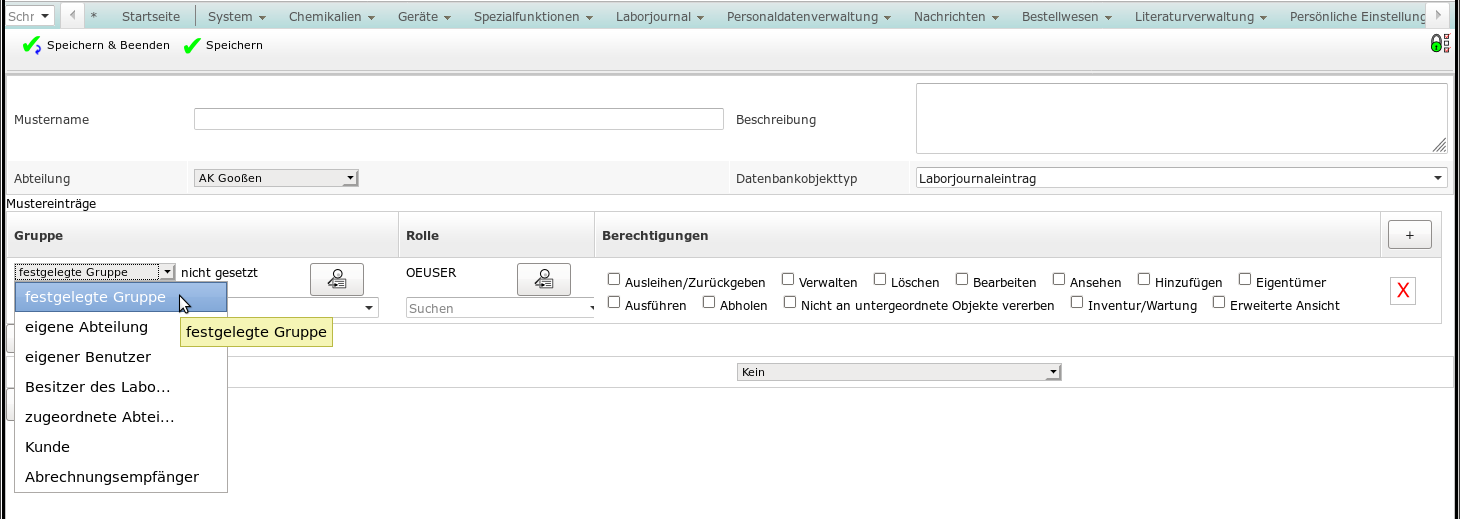Click the Beschreibung text area
This screenshot has height=519, width=1460.
[x=1180, y=118]
